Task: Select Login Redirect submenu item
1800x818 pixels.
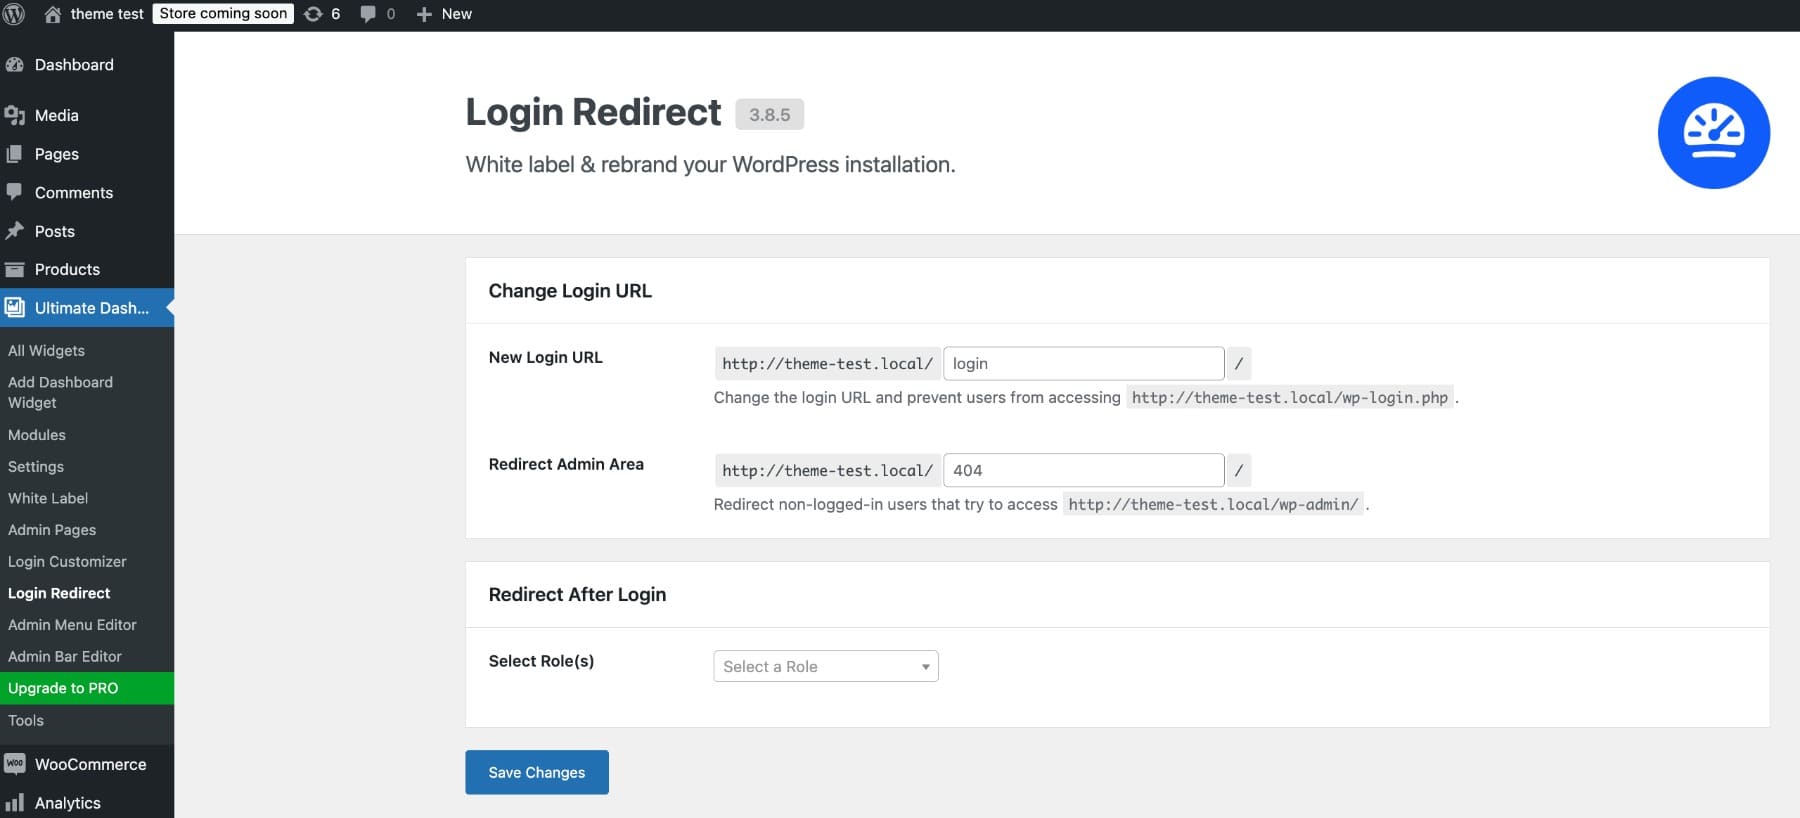Action: (x=59, y=593)
